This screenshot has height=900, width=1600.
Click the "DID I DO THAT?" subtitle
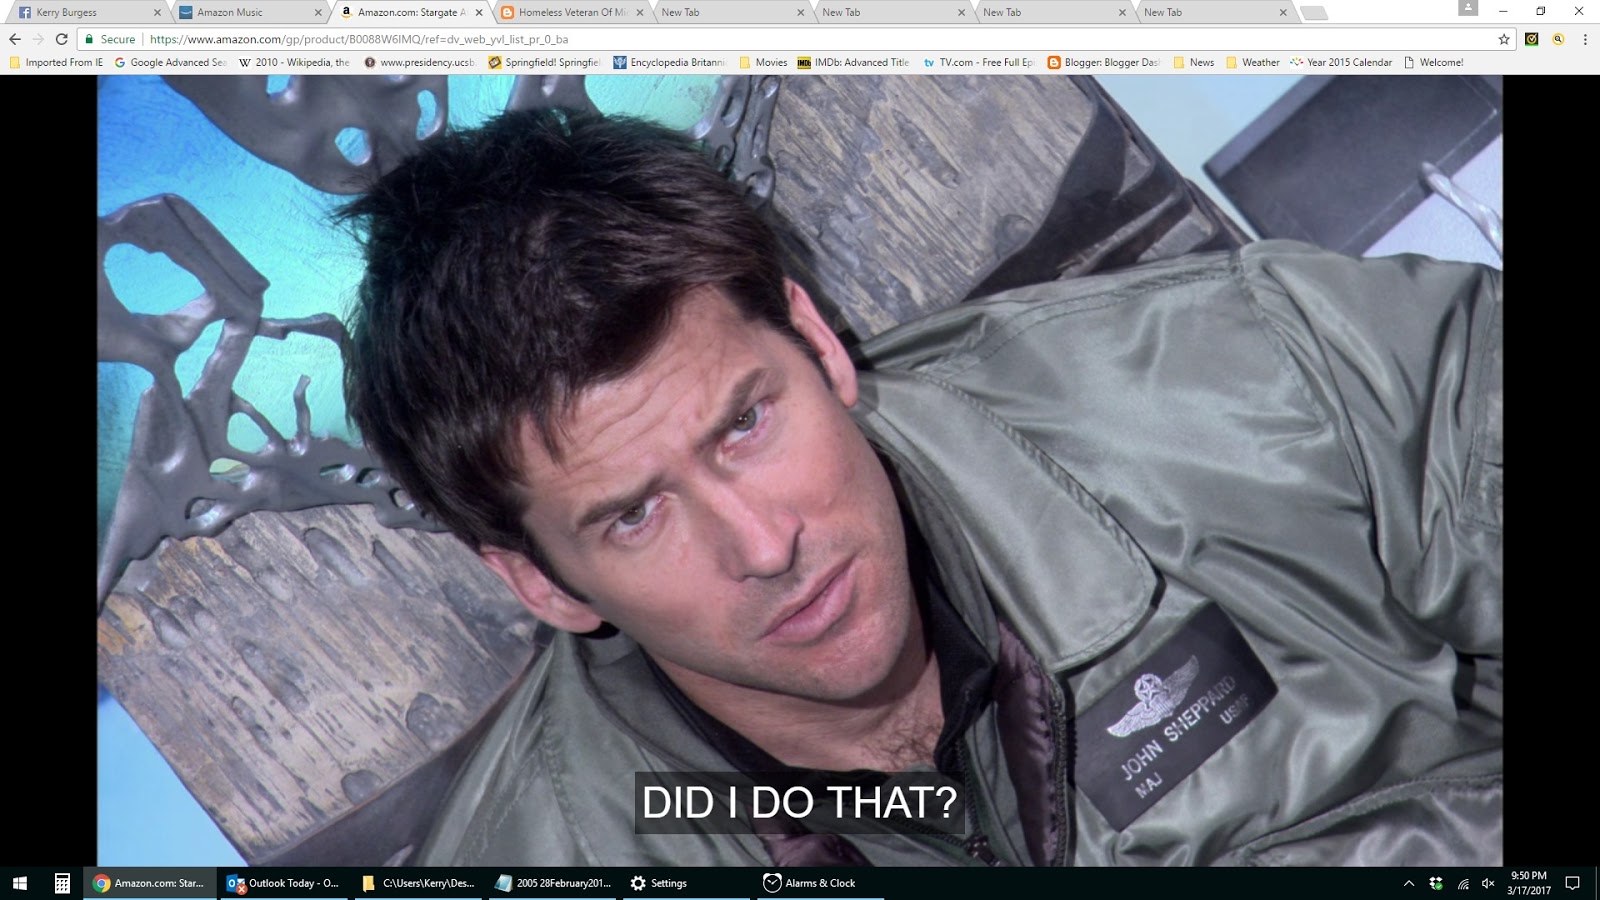coord(799,802)
